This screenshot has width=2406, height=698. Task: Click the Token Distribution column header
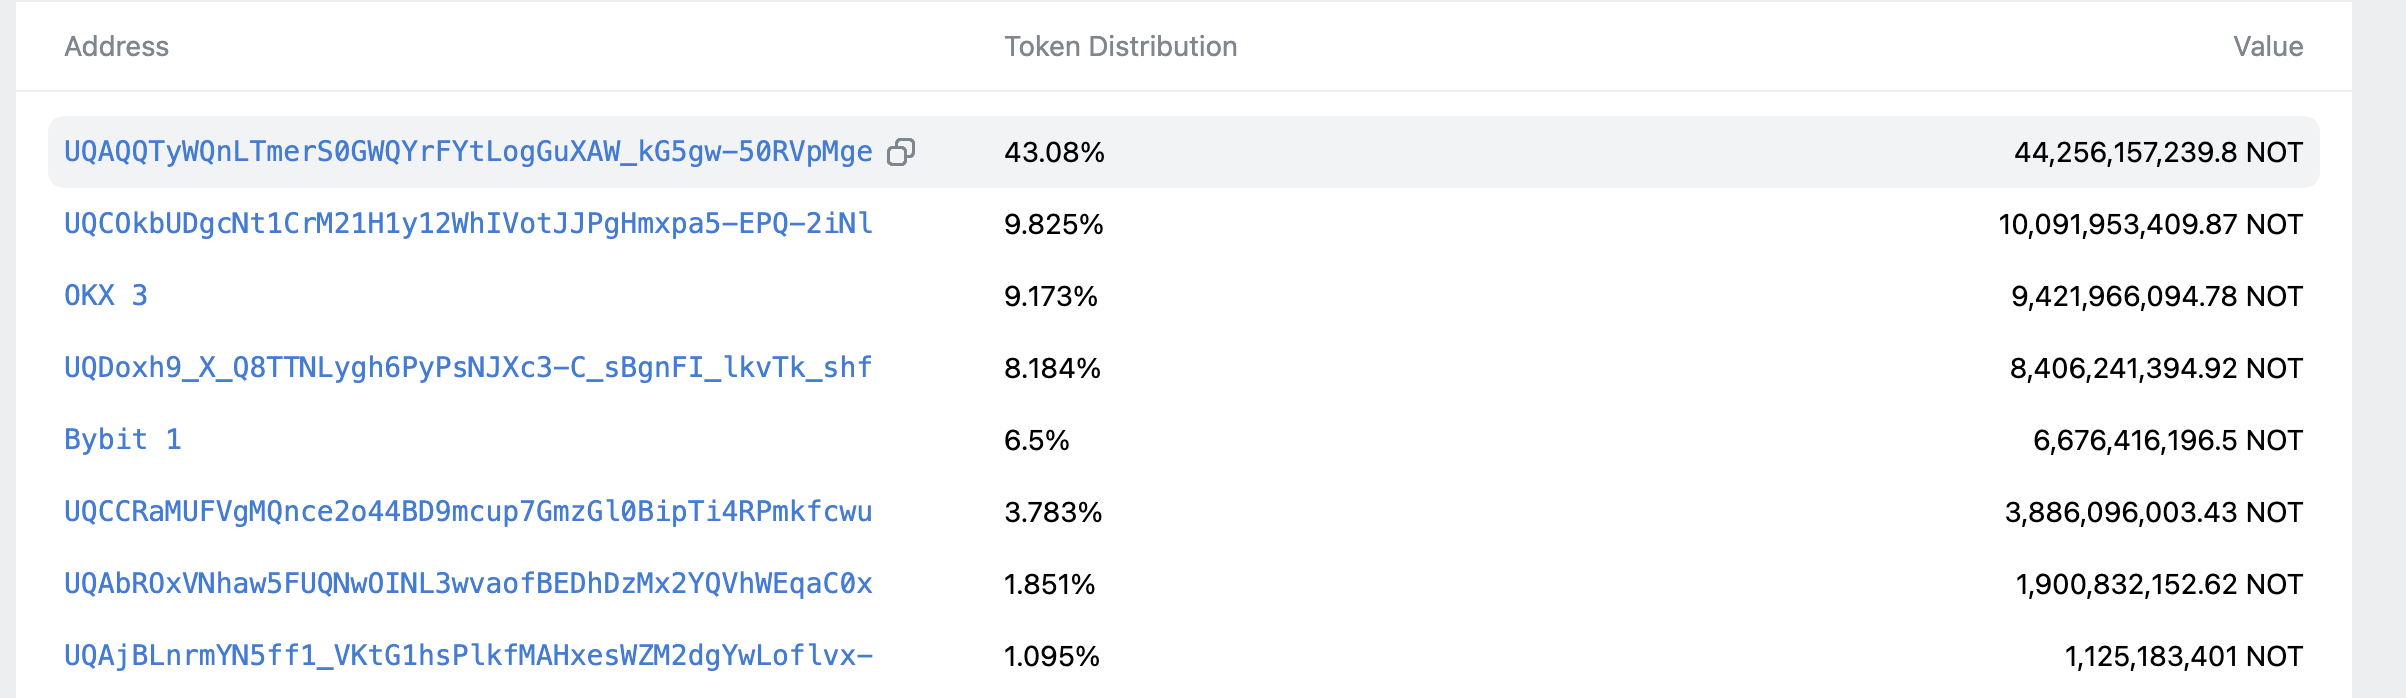point(1120,47)
